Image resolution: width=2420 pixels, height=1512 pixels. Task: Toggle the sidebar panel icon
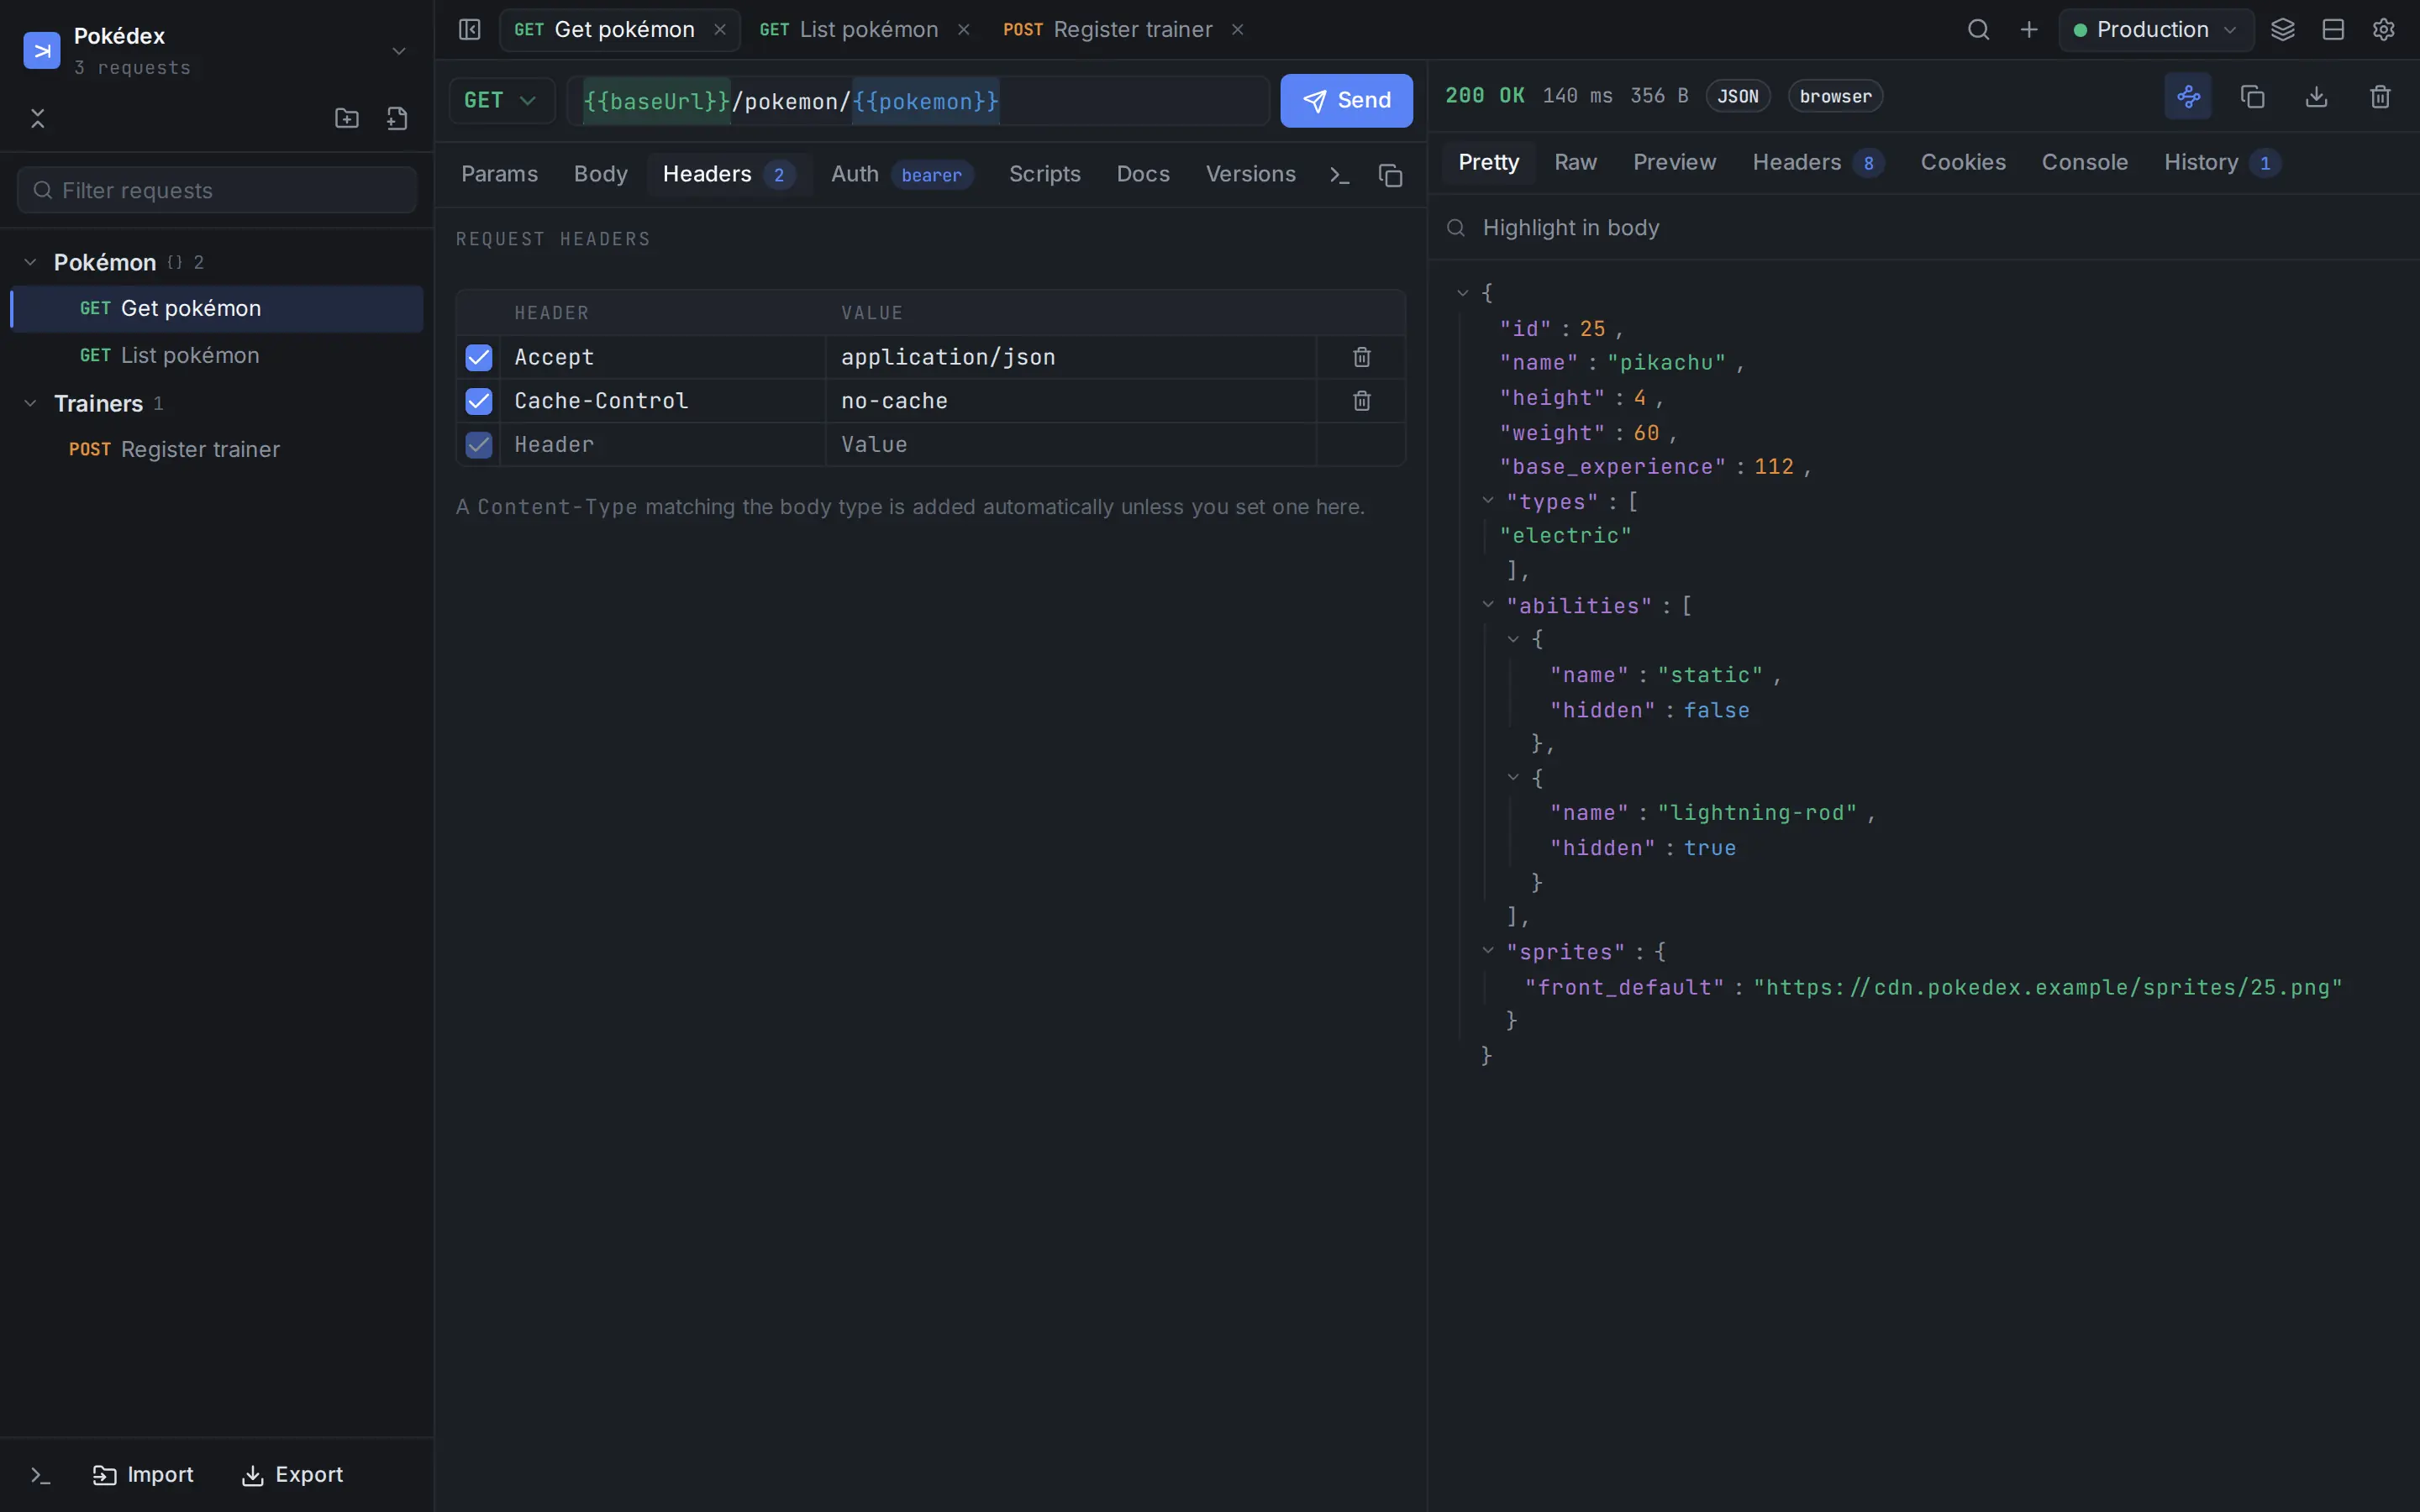pos(469,30)
